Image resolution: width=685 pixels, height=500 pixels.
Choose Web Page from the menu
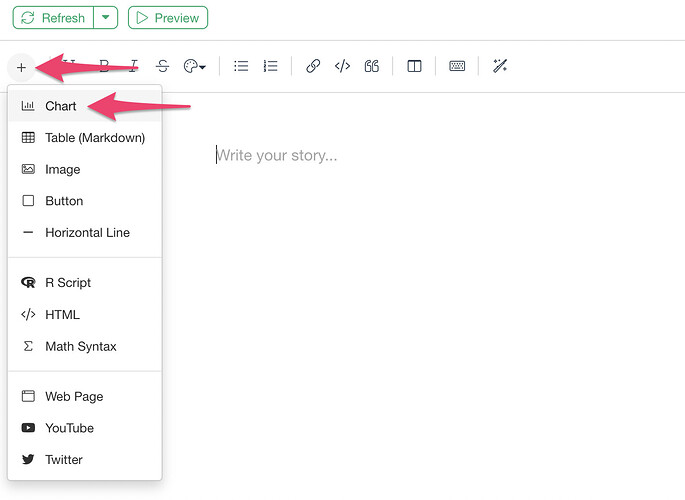click(85, 397)
